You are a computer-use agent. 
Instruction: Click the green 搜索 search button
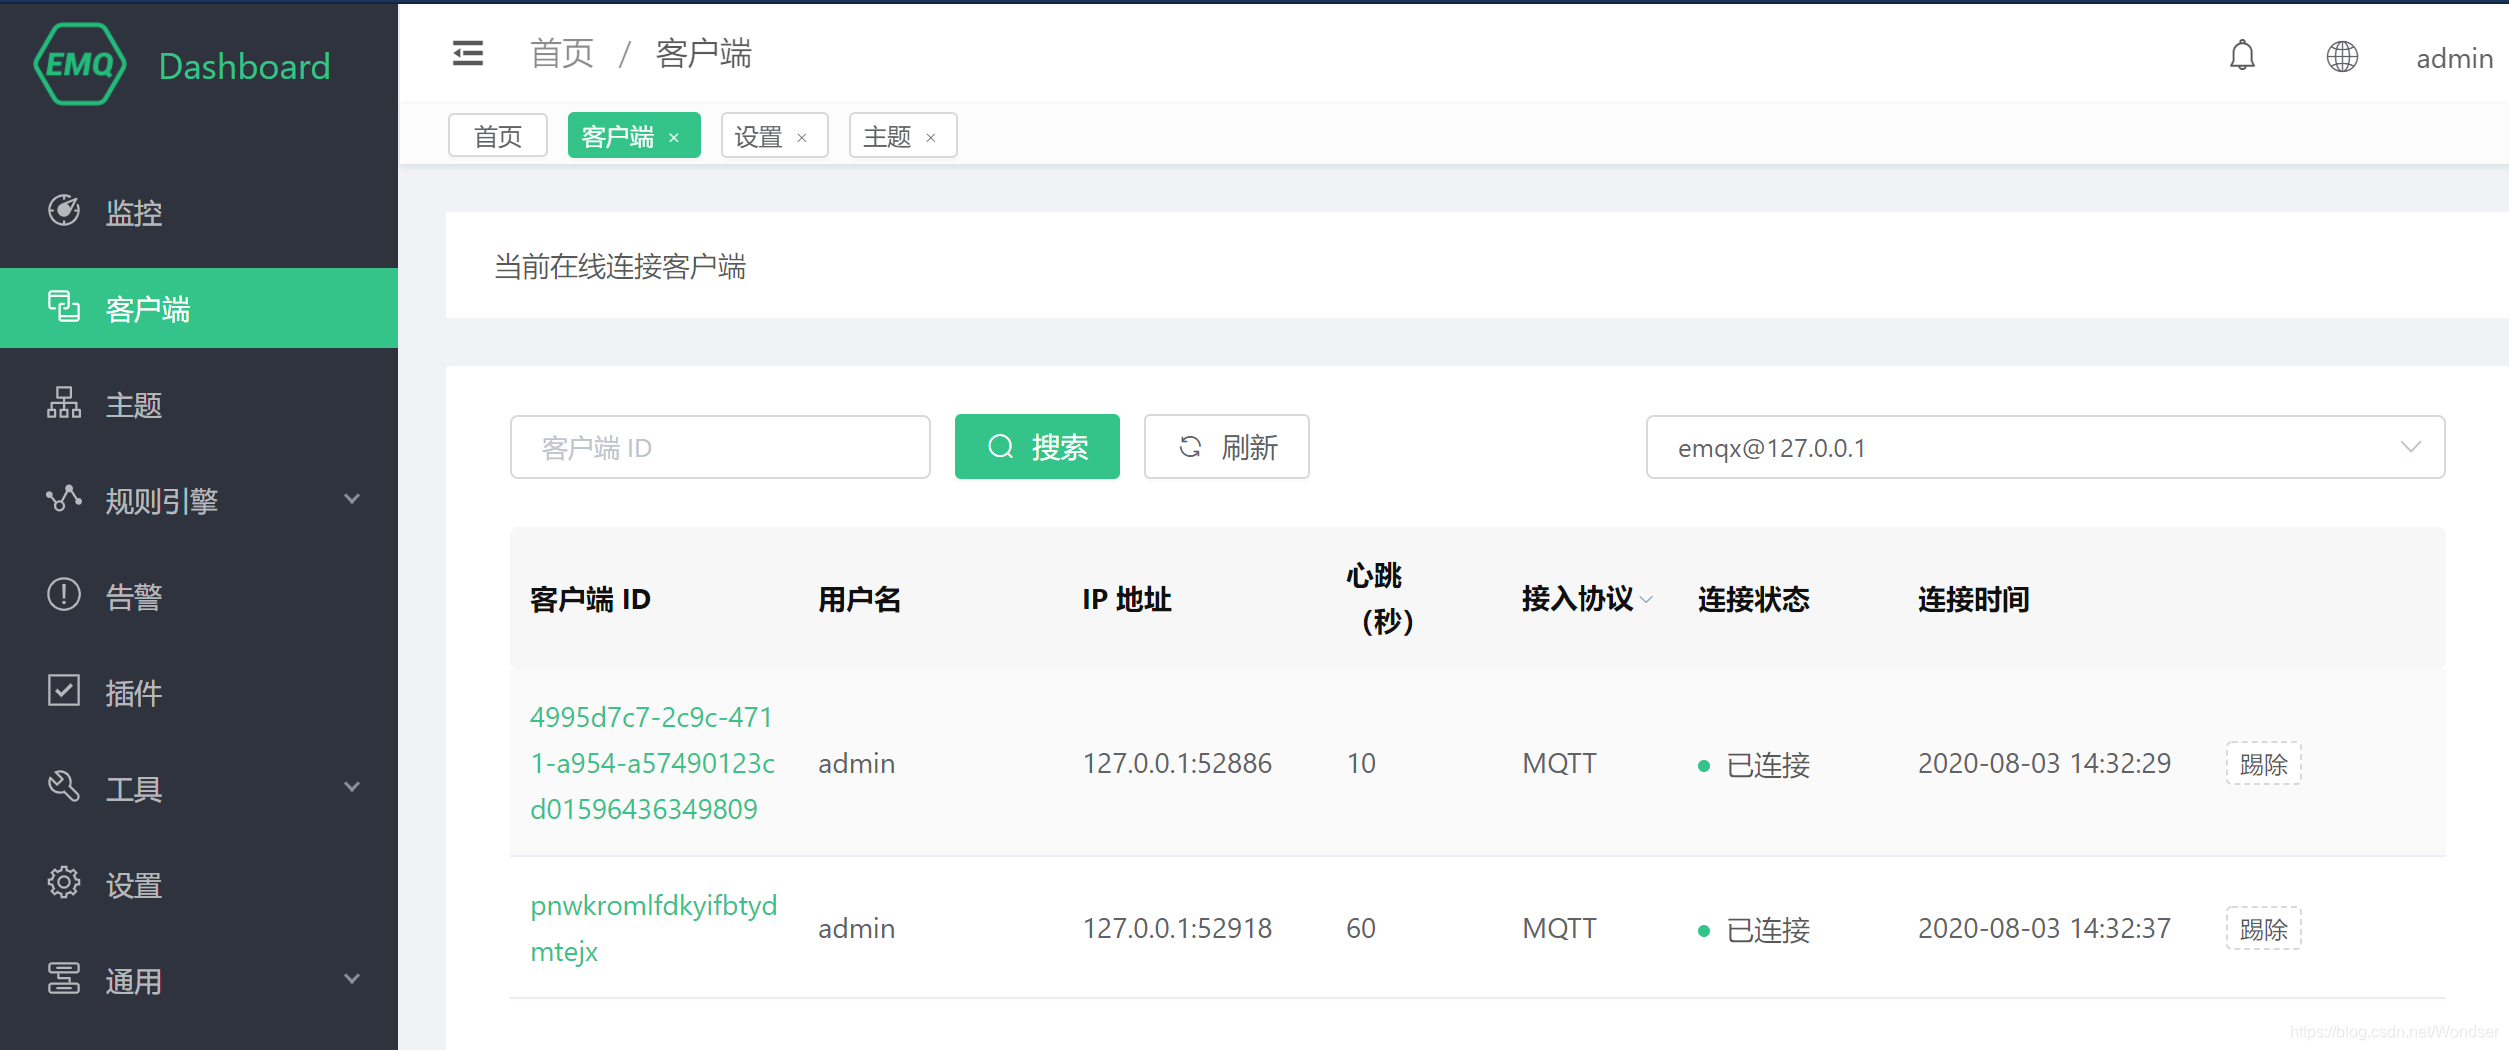click(1037, 447)
